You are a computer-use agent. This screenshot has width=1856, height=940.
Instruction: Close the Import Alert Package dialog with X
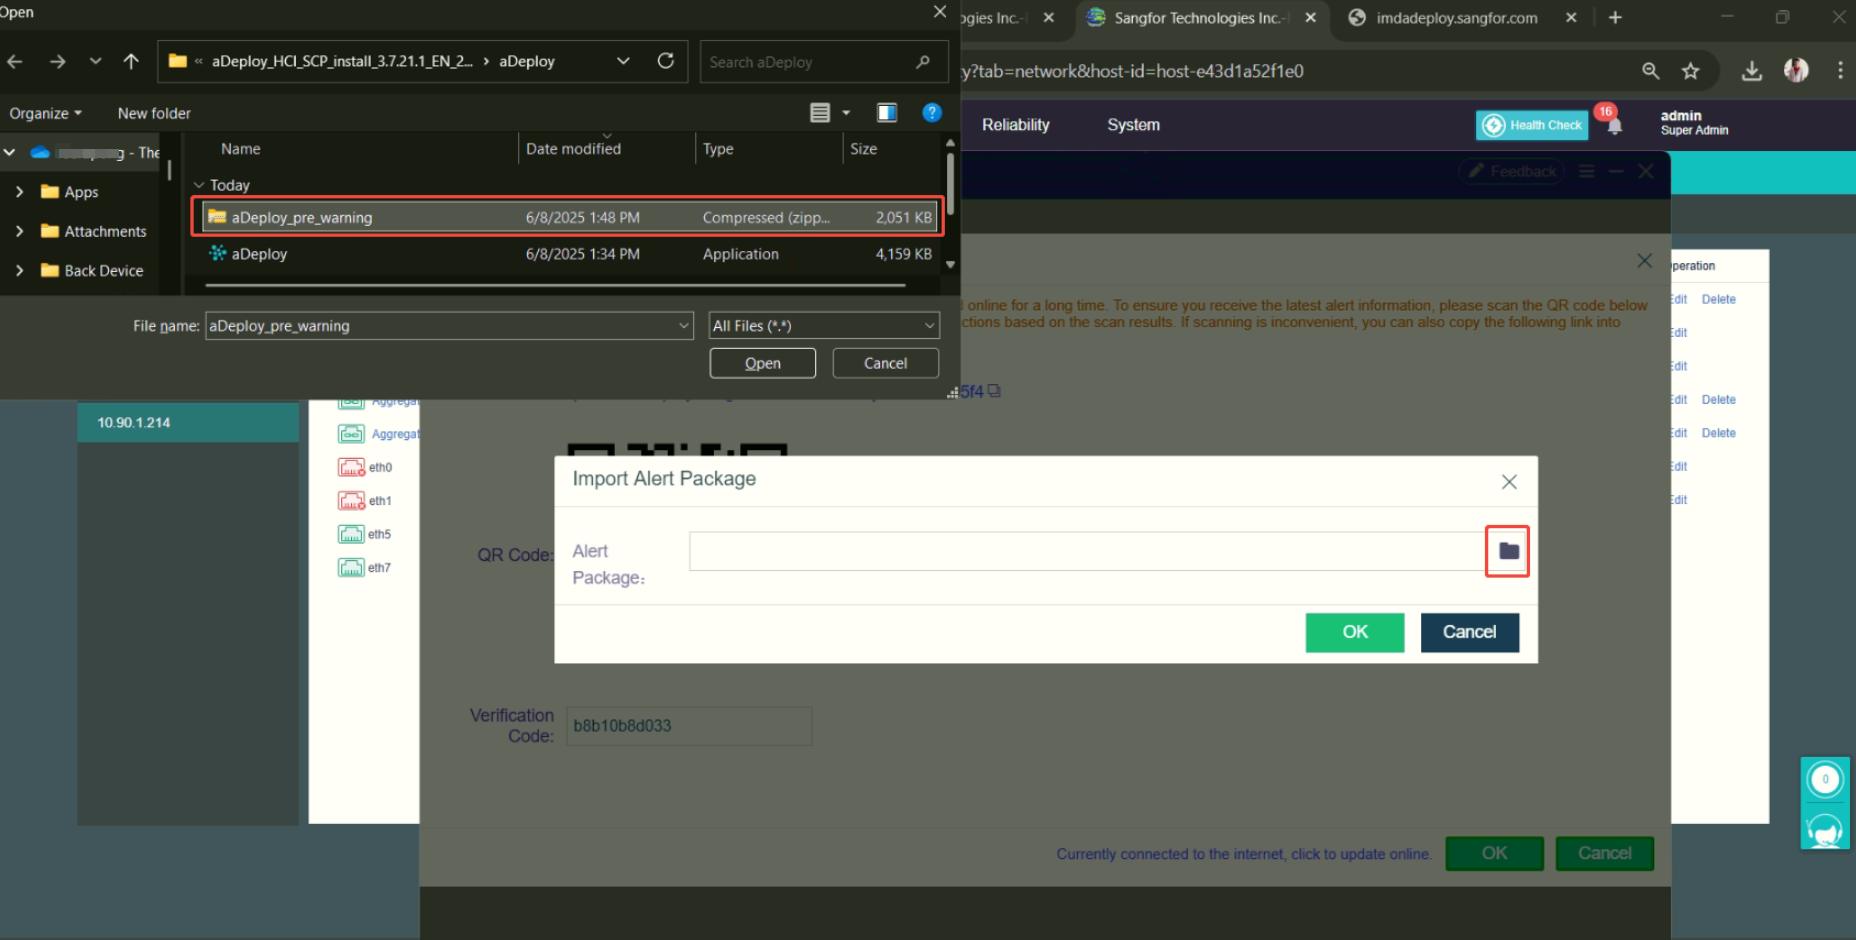1509,482
